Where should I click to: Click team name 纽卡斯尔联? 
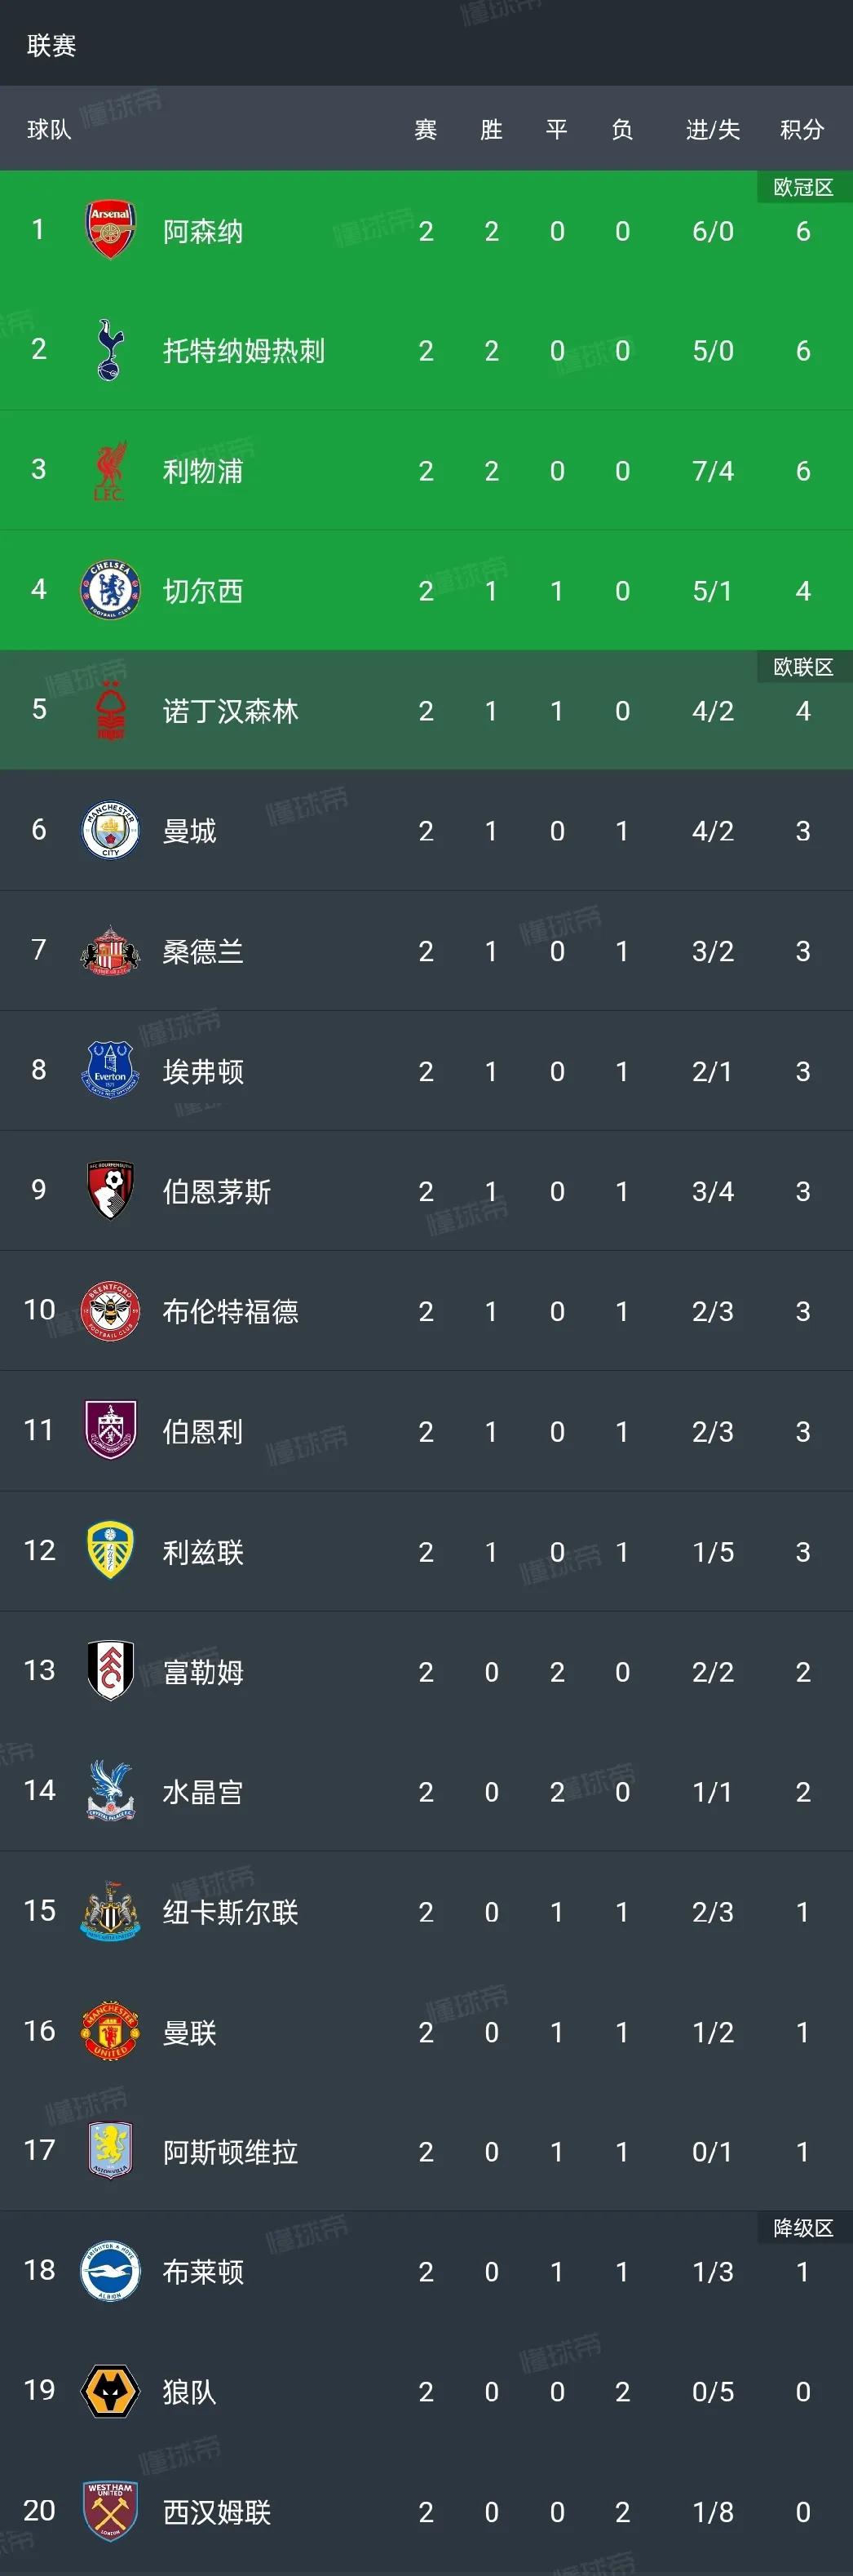click(230, 1912)
